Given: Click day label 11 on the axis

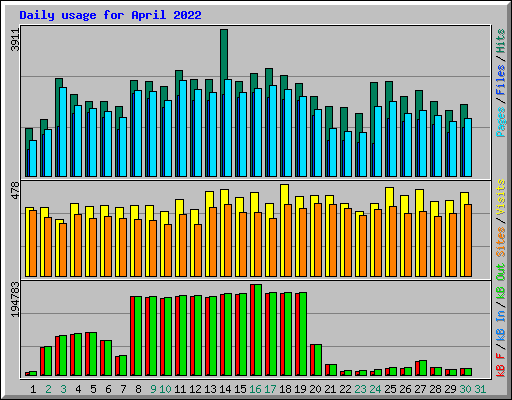Looking at the screenshot, I should (x=180, y=389).
